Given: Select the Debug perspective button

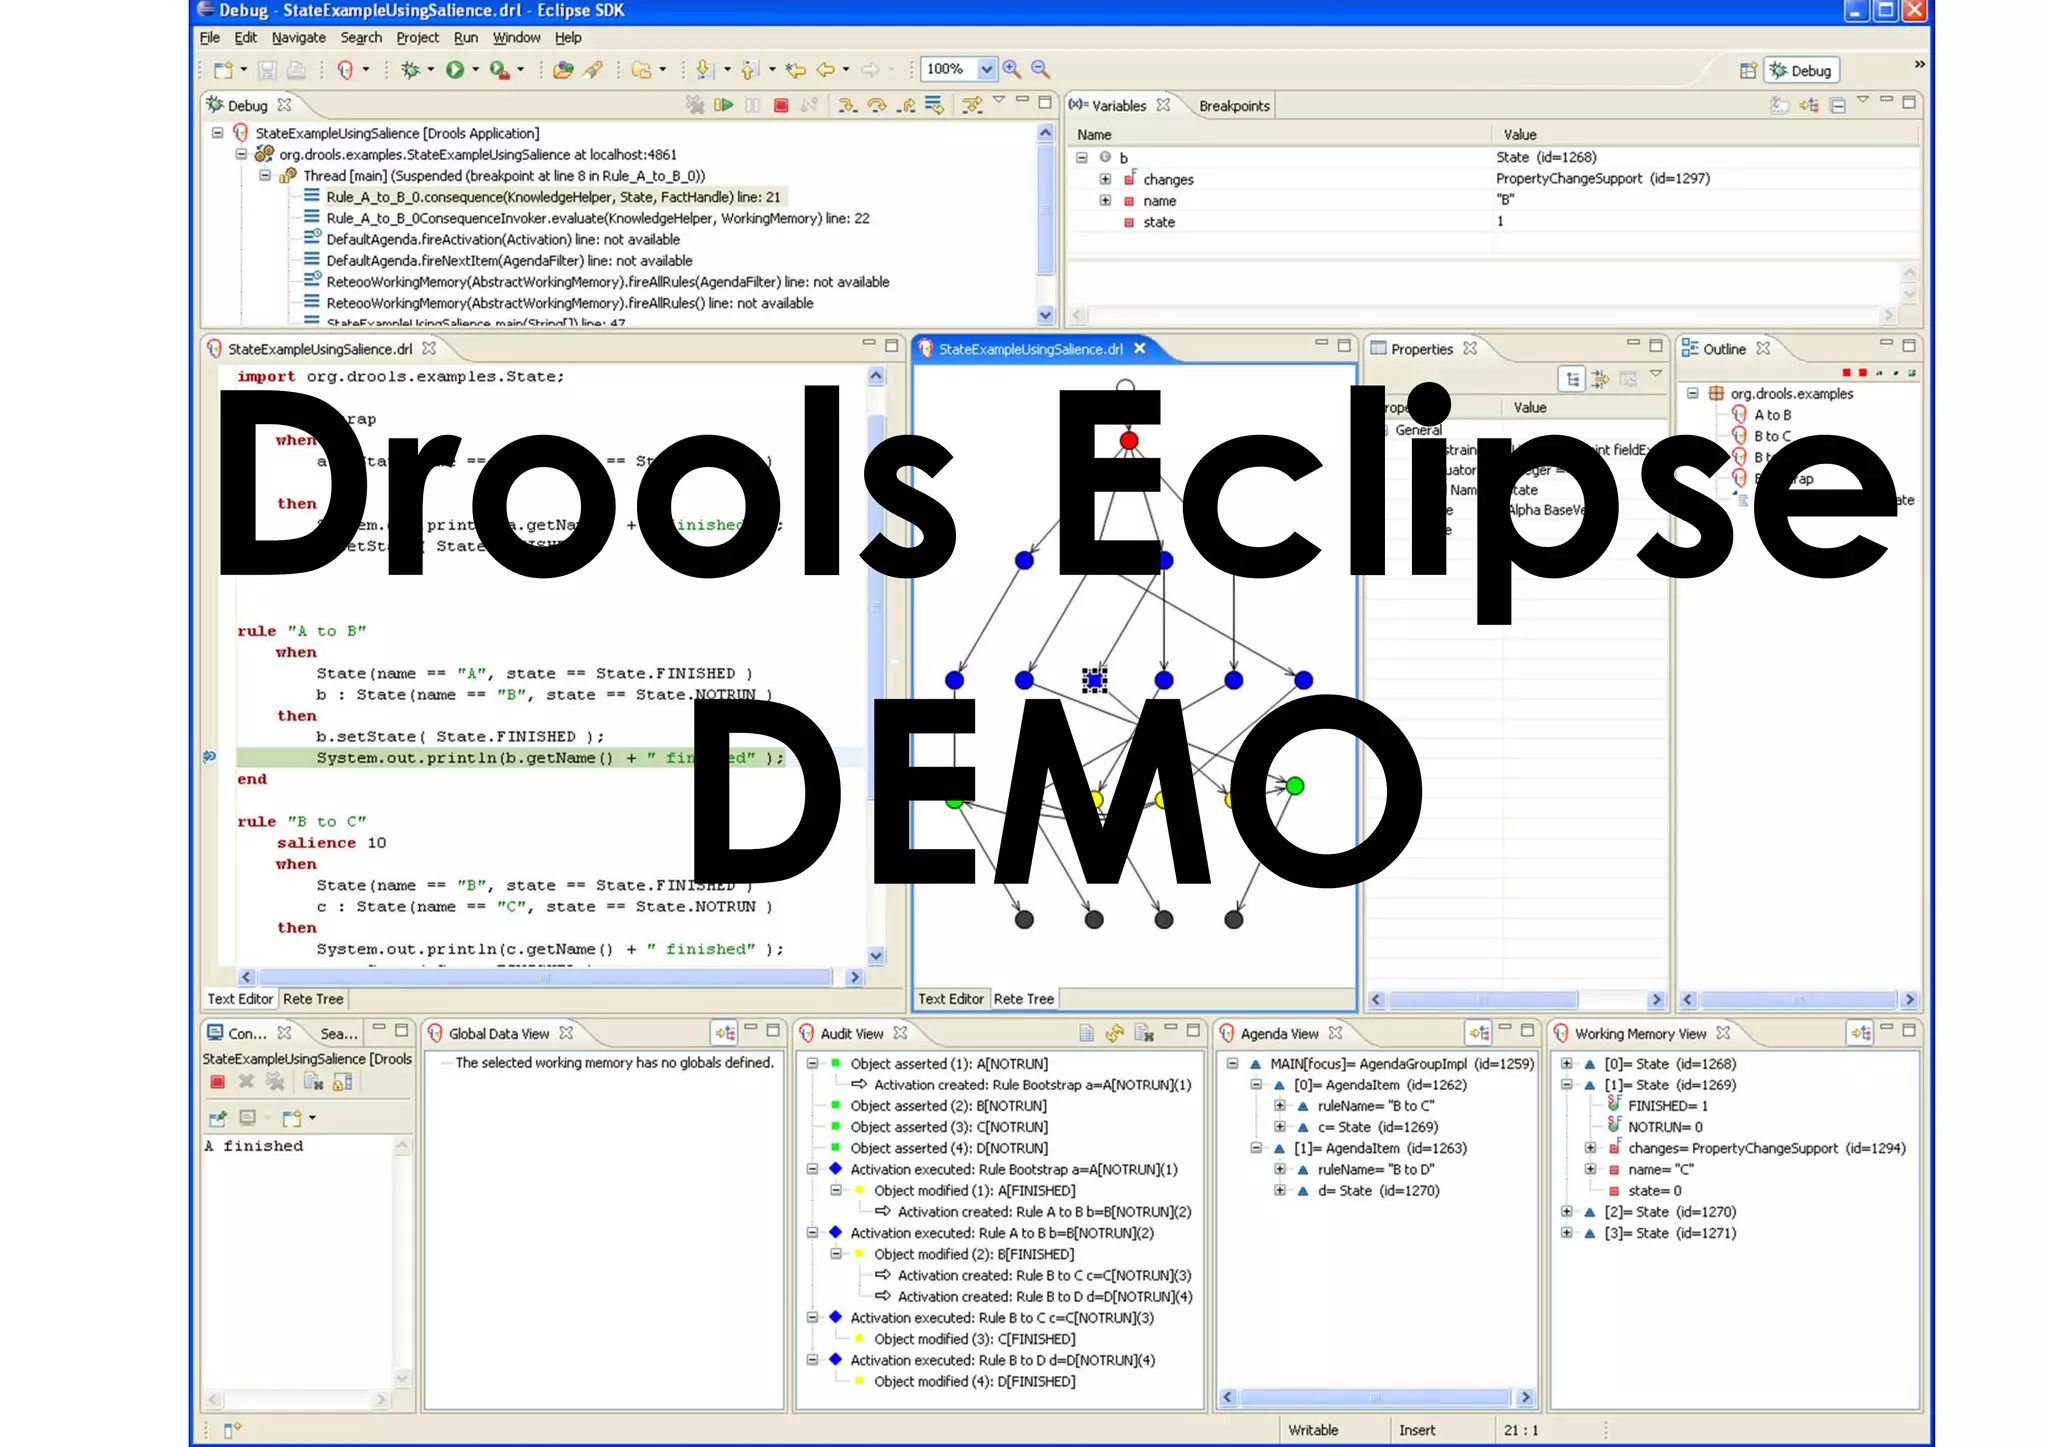Looking at the screenshot, I should [1801, 70].
